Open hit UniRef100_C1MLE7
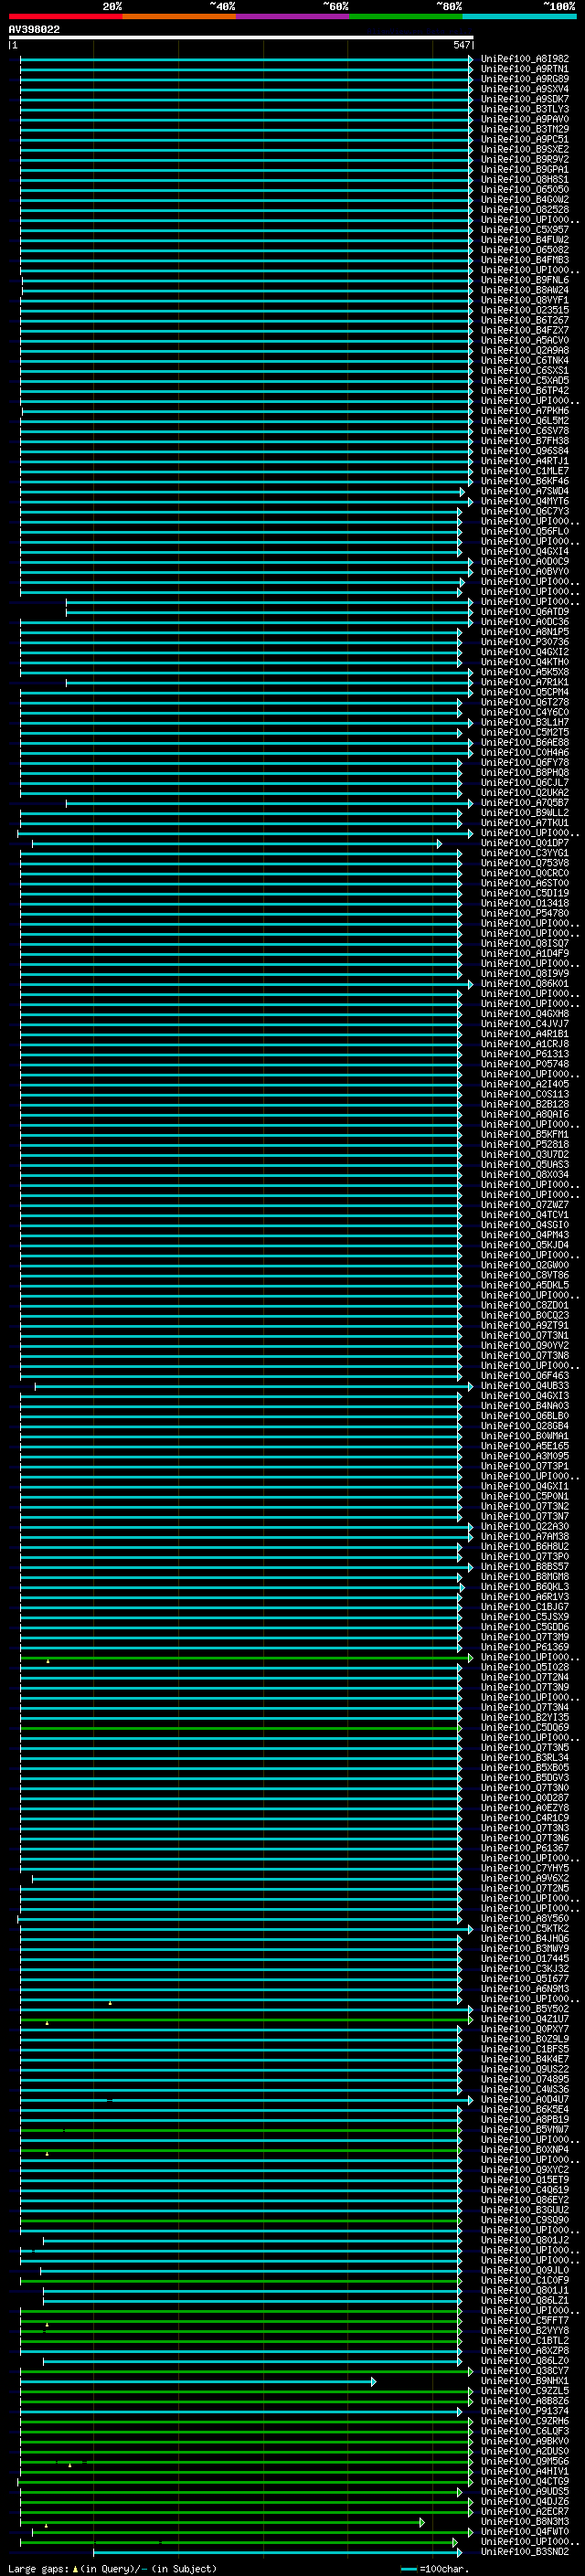Image resolution: width=585 pixels, height=2576 pixels. (525, 471)
